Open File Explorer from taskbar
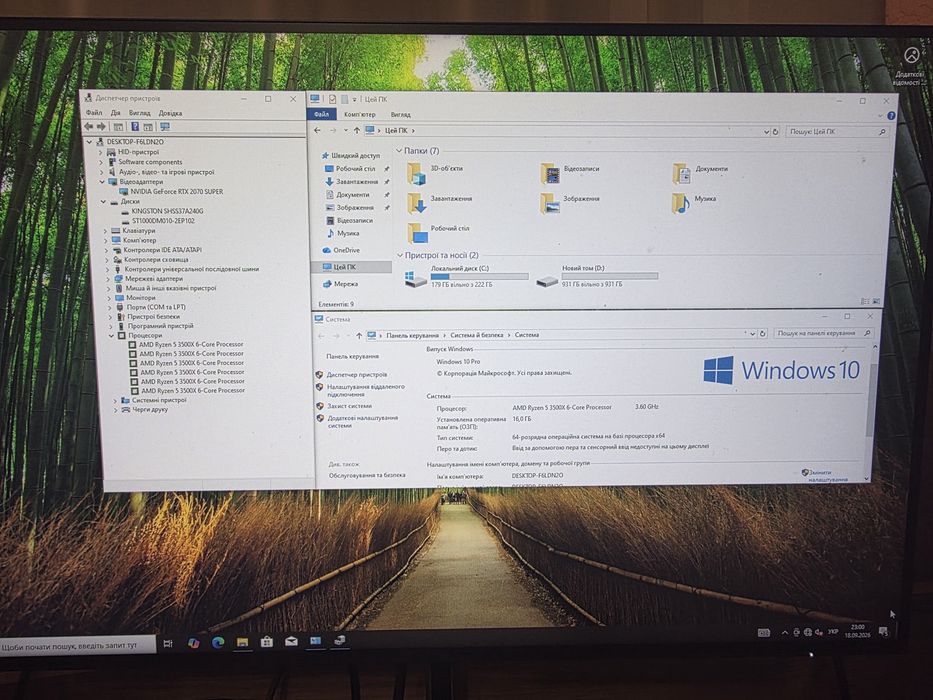 tap(242, 642)
